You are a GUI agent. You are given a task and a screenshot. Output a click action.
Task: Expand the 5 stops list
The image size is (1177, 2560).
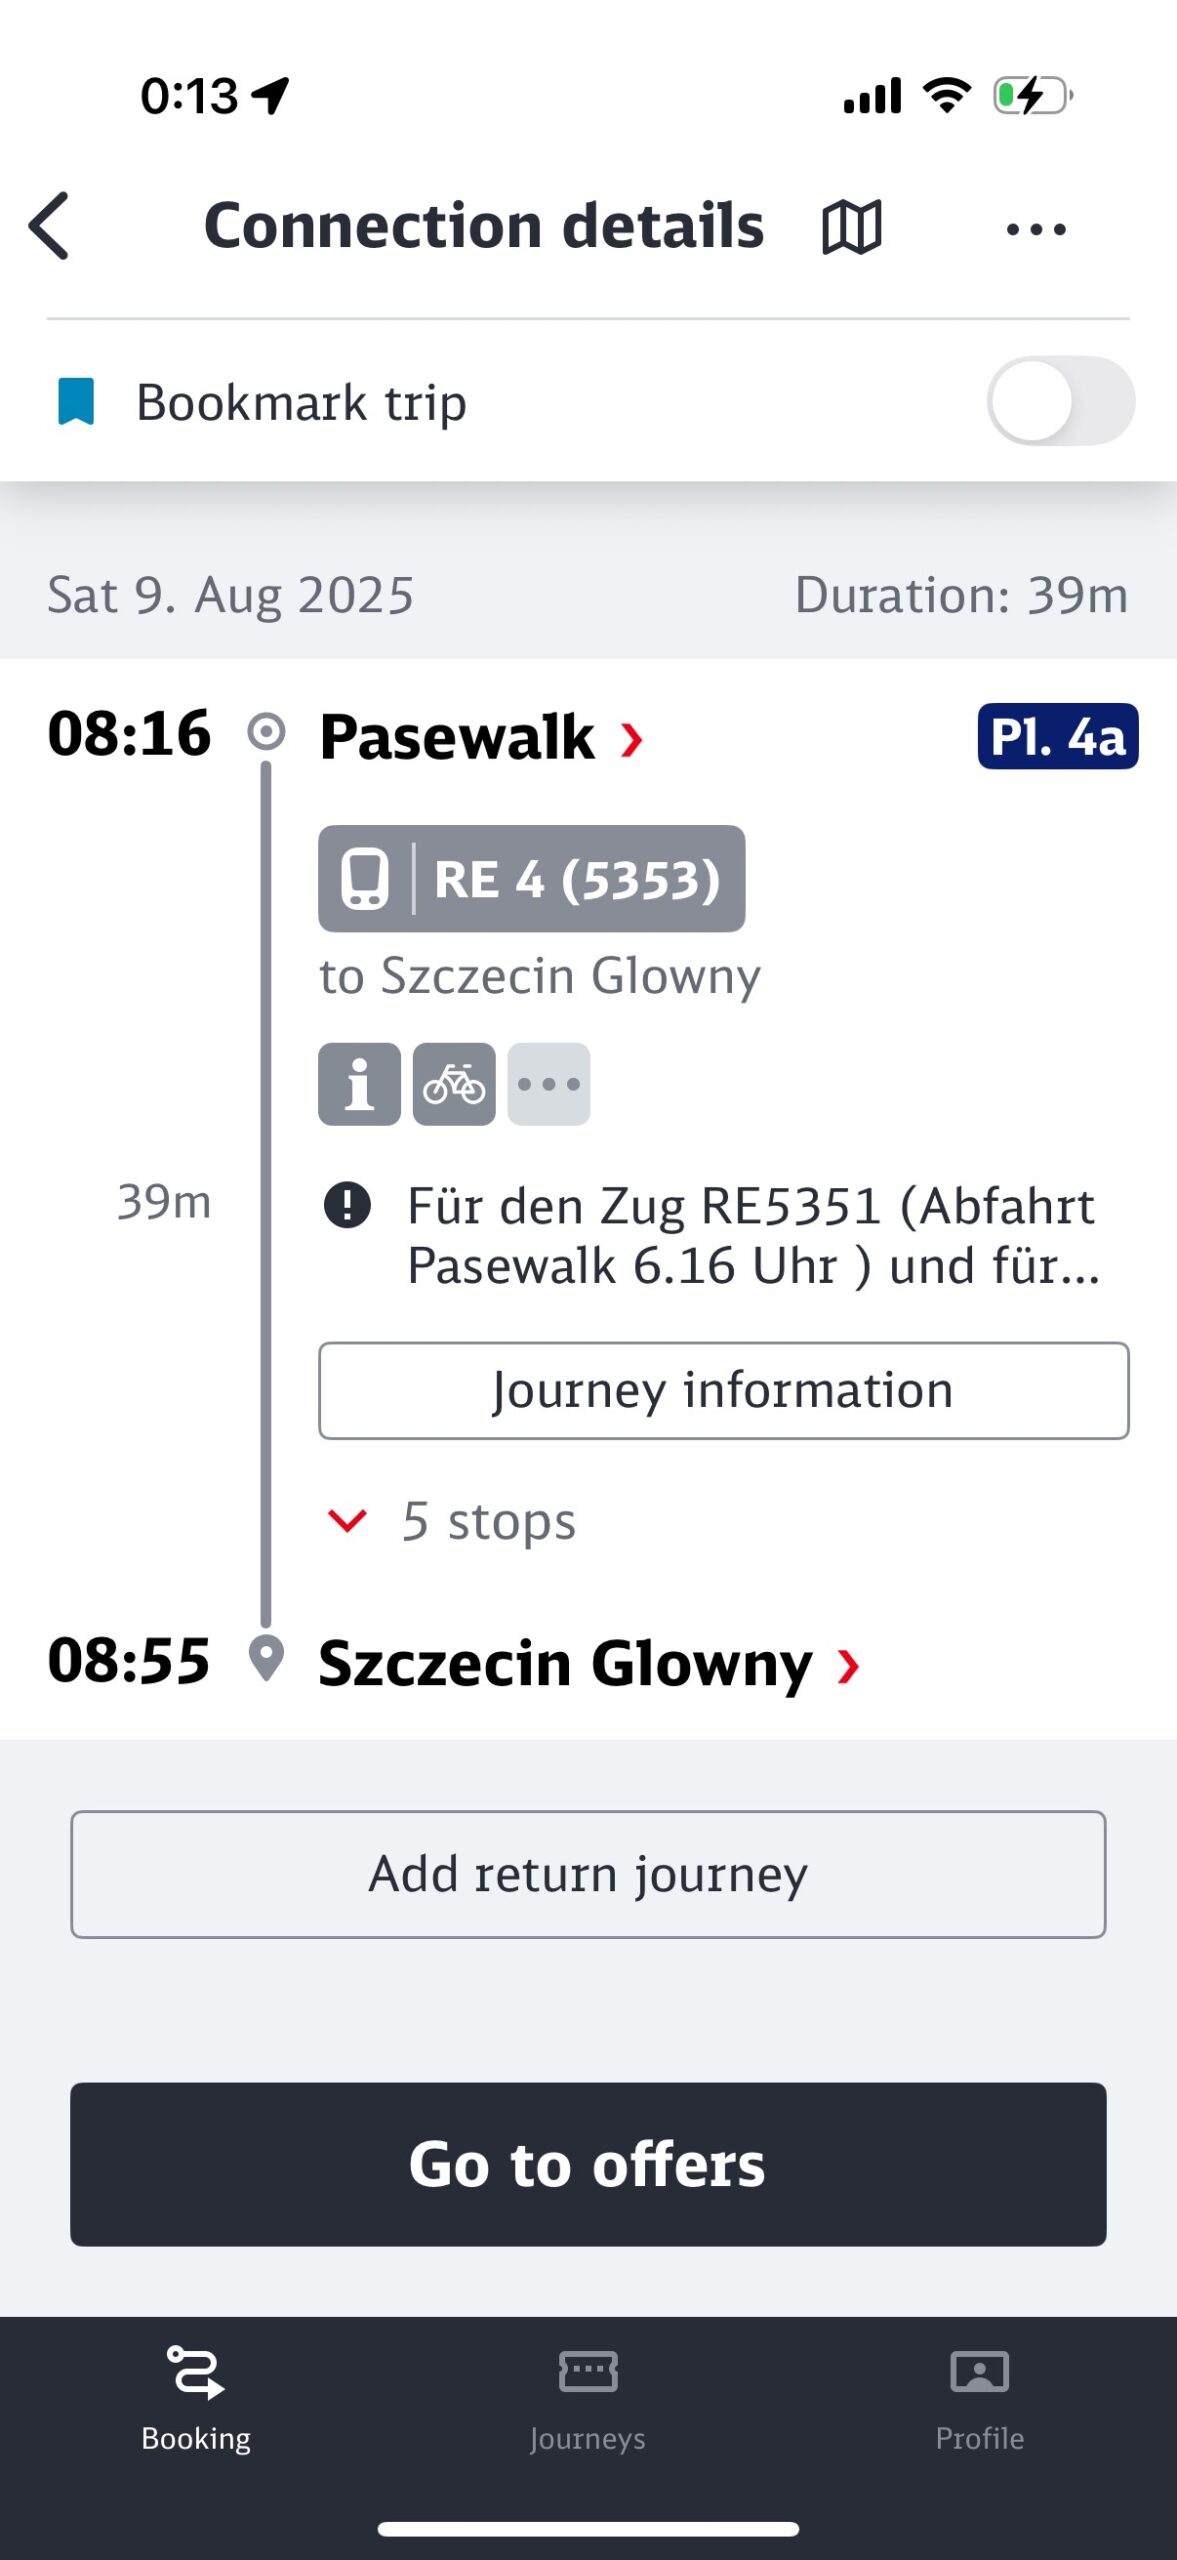coord(452,1521)
